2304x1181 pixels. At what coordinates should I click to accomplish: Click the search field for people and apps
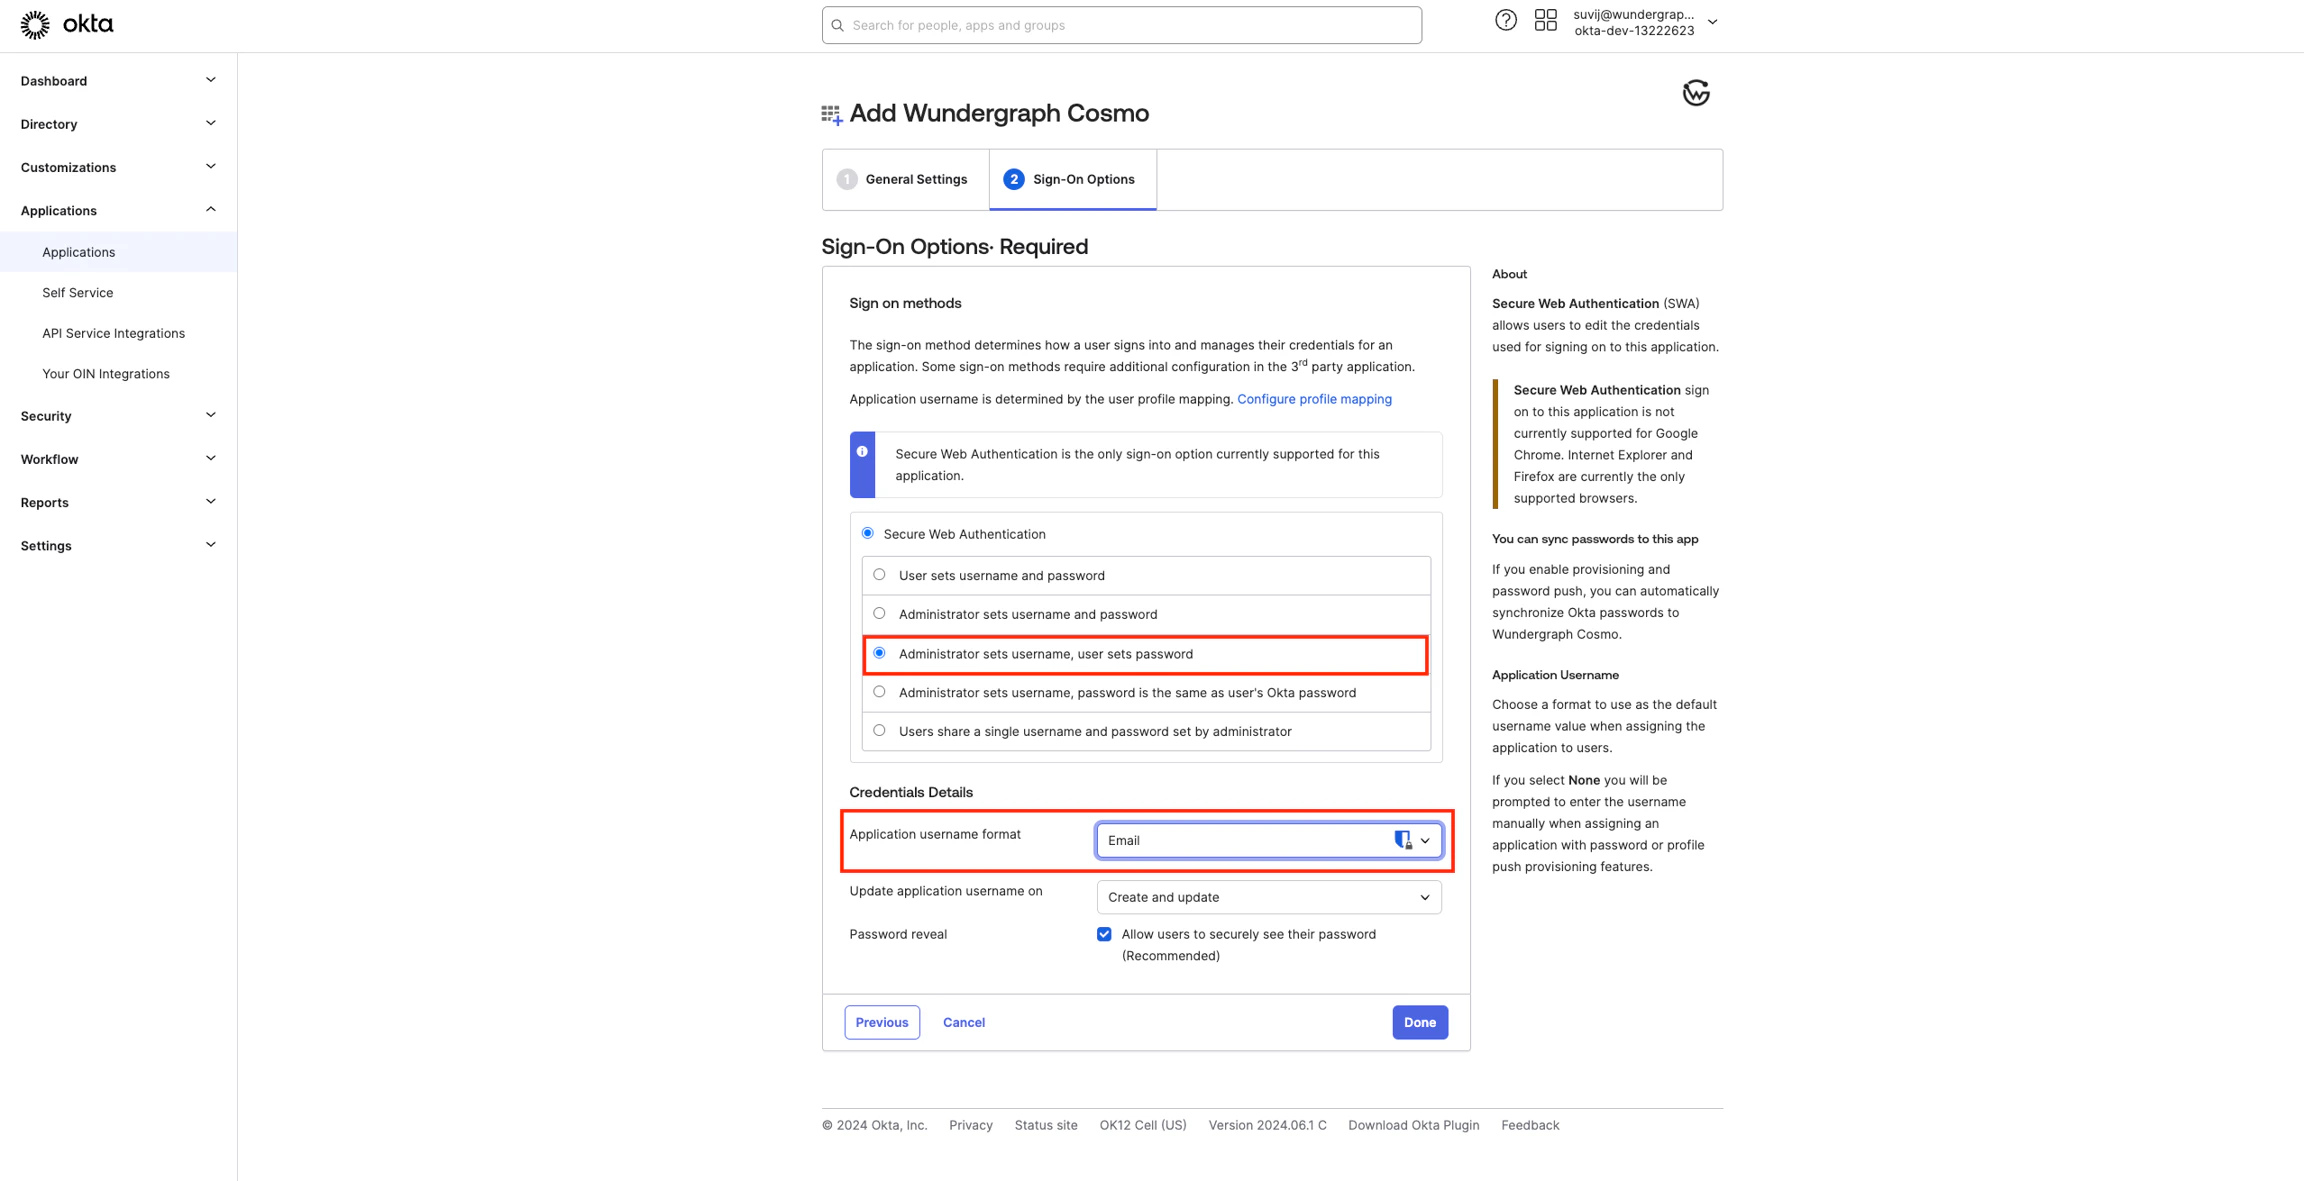tap(1120, 25)
